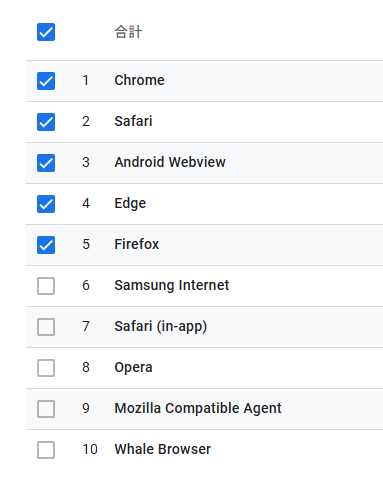Uncheck the Edge row checkbox

pyautogui.click(x=46, y=204)
